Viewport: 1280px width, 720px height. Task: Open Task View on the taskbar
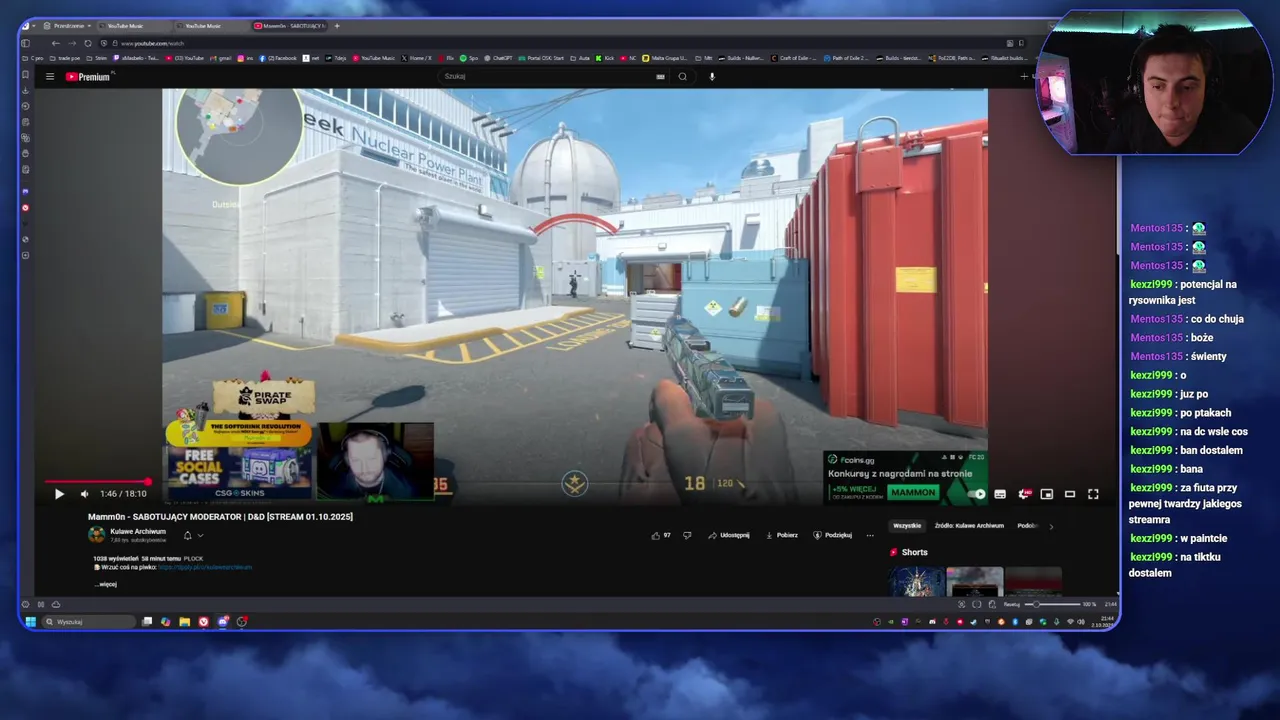click(147, 622)
